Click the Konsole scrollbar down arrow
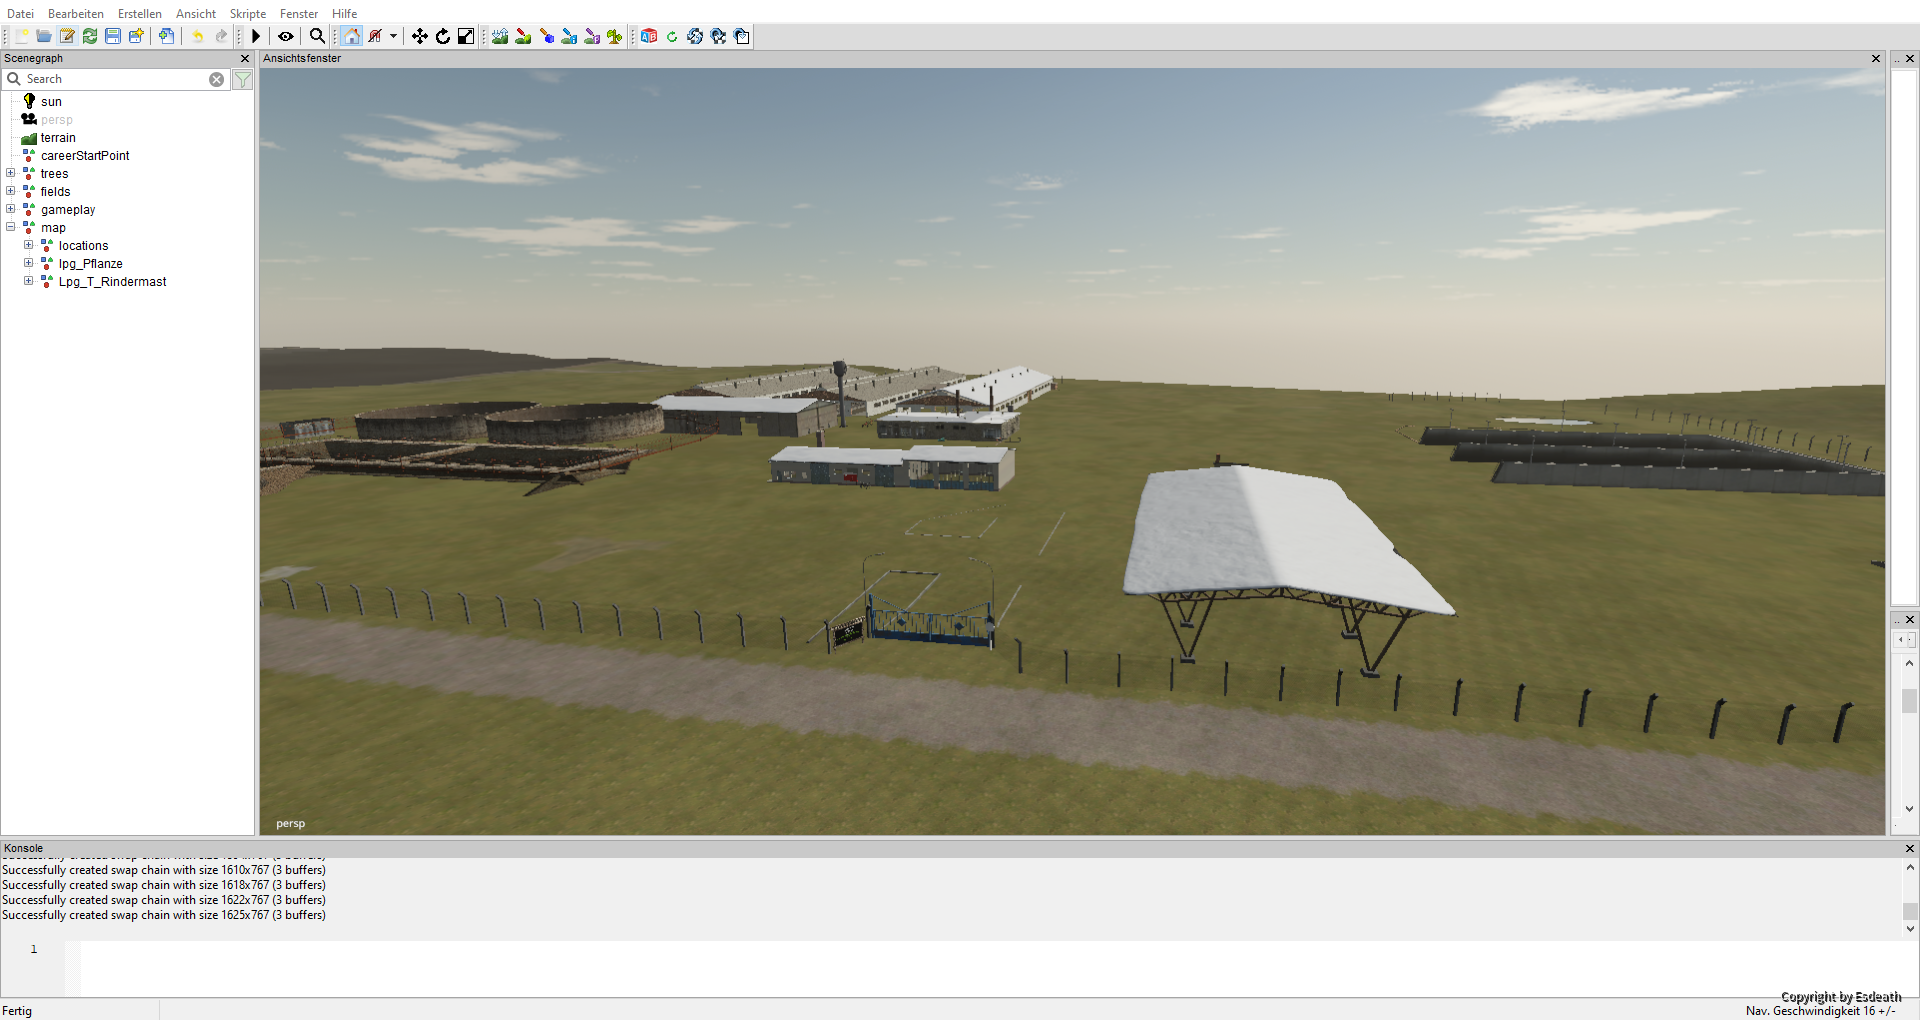The height and width of the screenshot is (1020, 1920). click(1910, 929)
